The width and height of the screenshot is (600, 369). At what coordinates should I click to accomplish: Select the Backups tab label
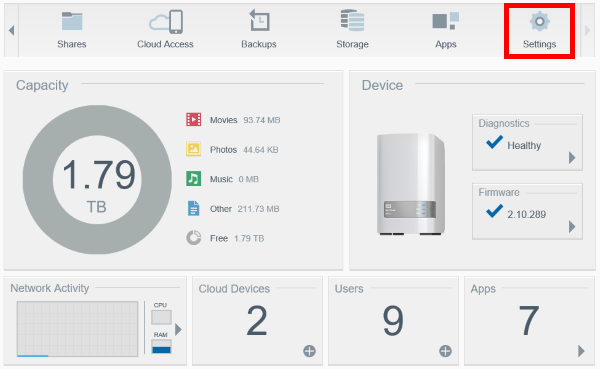click(x=259, y=44)
